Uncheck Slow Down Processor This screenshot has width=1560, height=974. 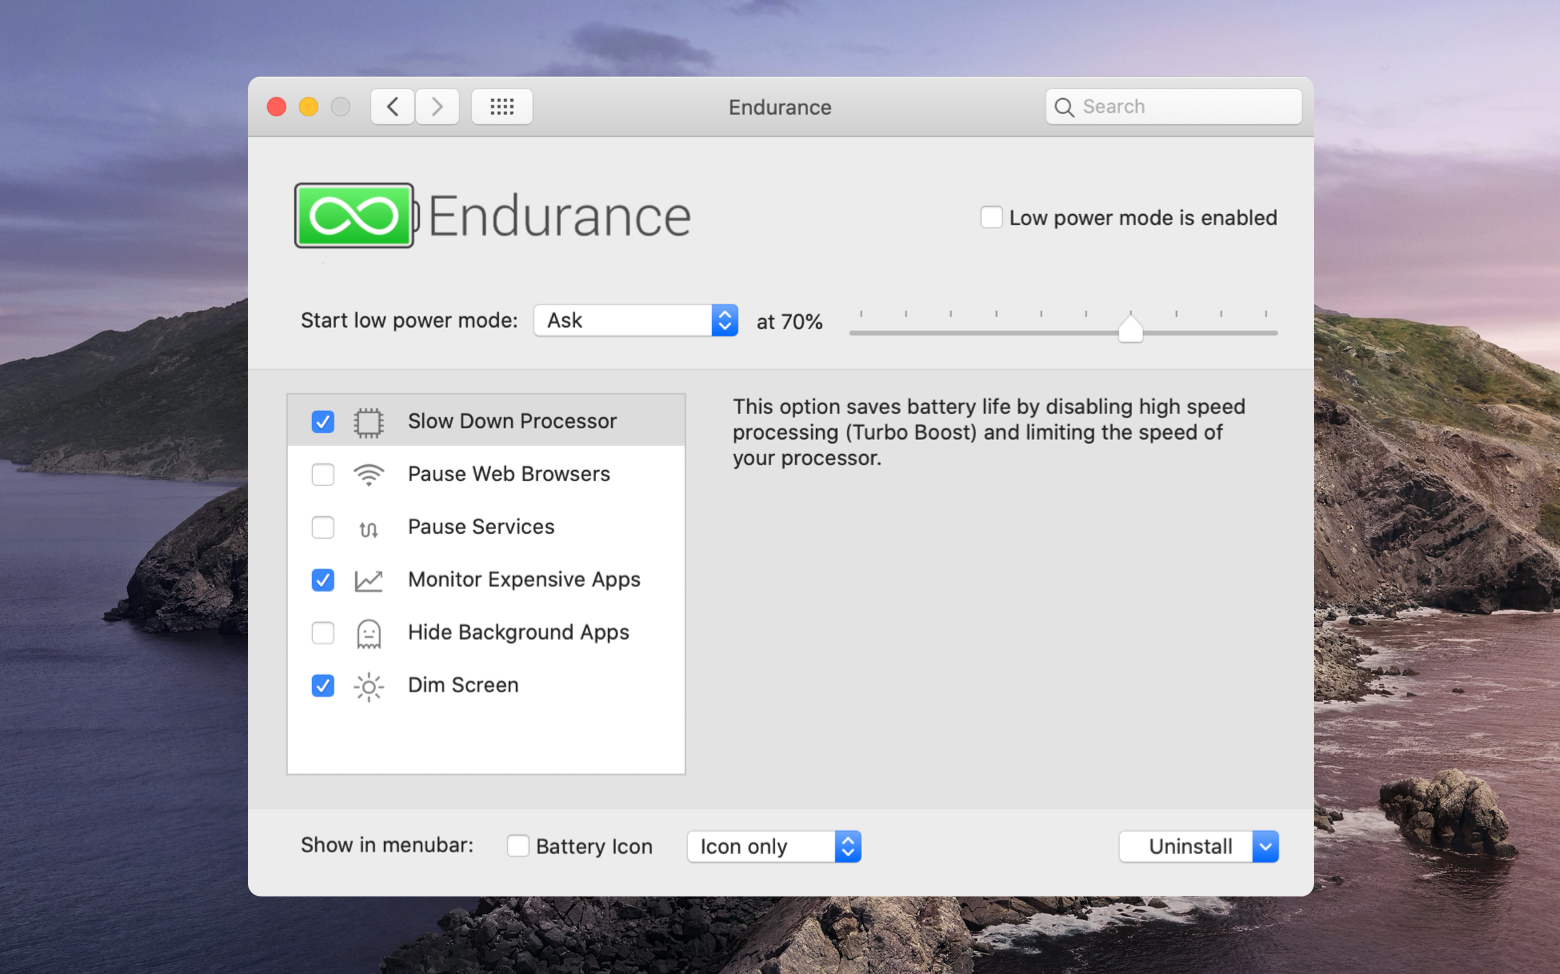pyautogui.click(x=322, y=422)
